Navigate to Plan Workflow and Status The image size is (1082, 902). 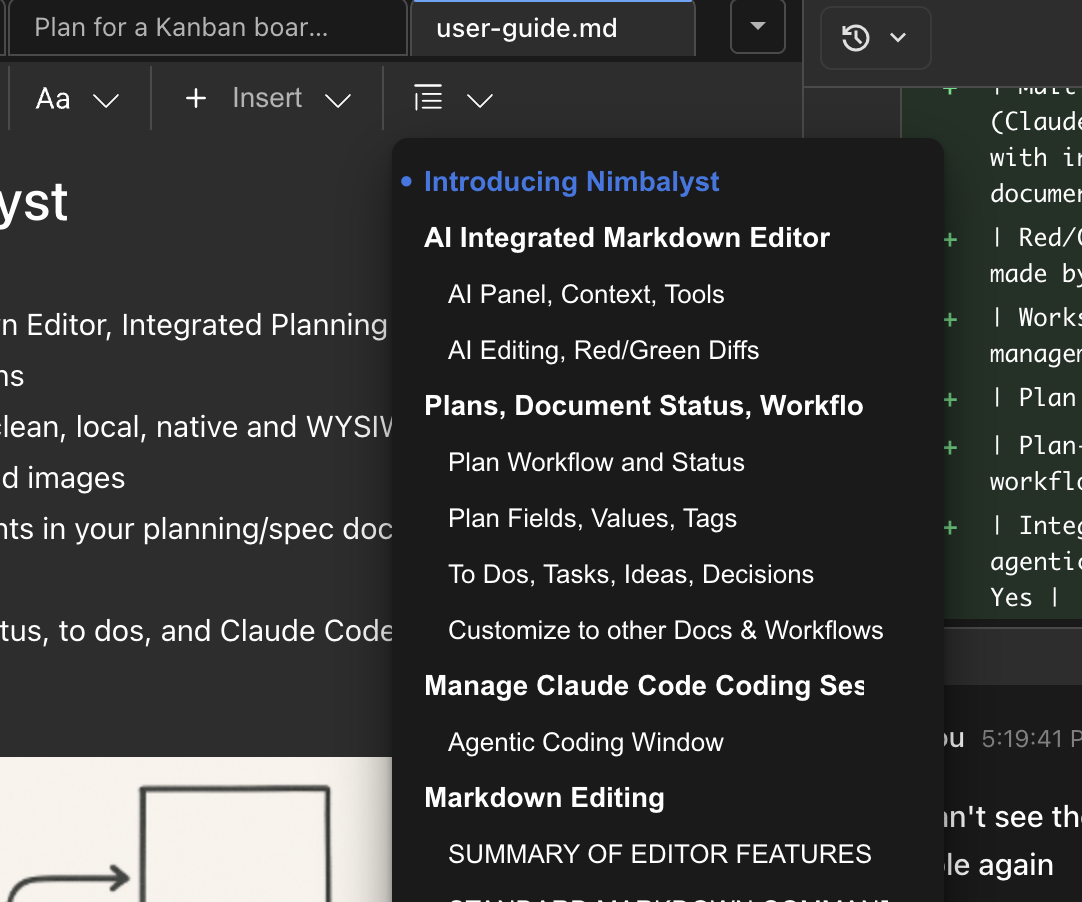click(596, 461)
